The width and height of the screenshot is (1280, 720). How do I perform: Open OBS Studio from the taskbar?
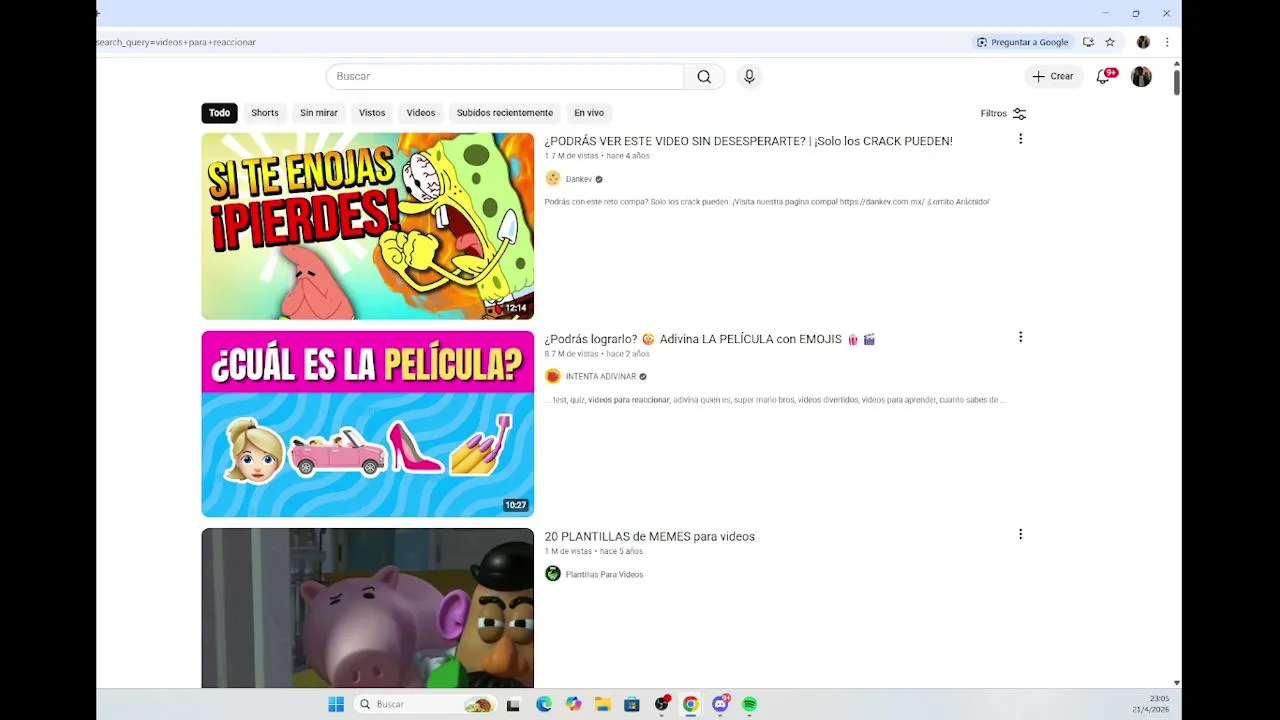pyautogui.click(x=661, y=704)
